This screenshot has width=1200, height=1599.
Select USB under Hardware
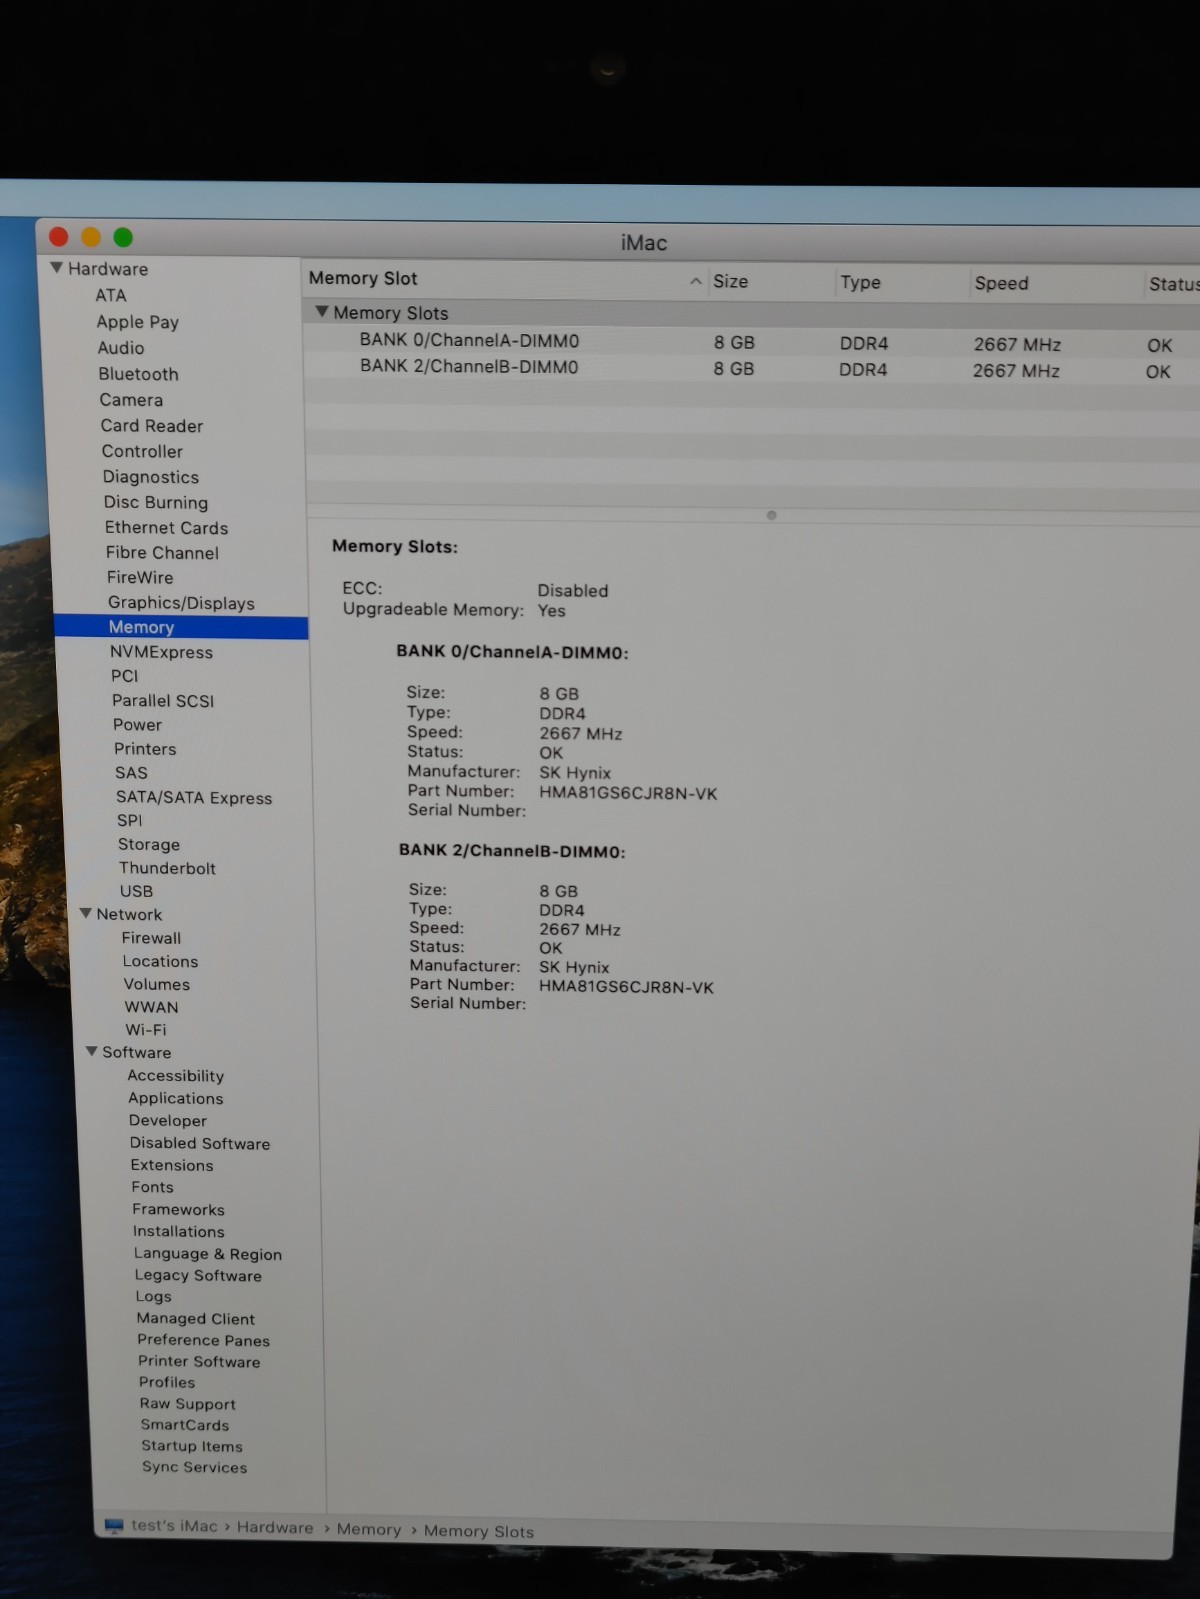click(136, 891)
